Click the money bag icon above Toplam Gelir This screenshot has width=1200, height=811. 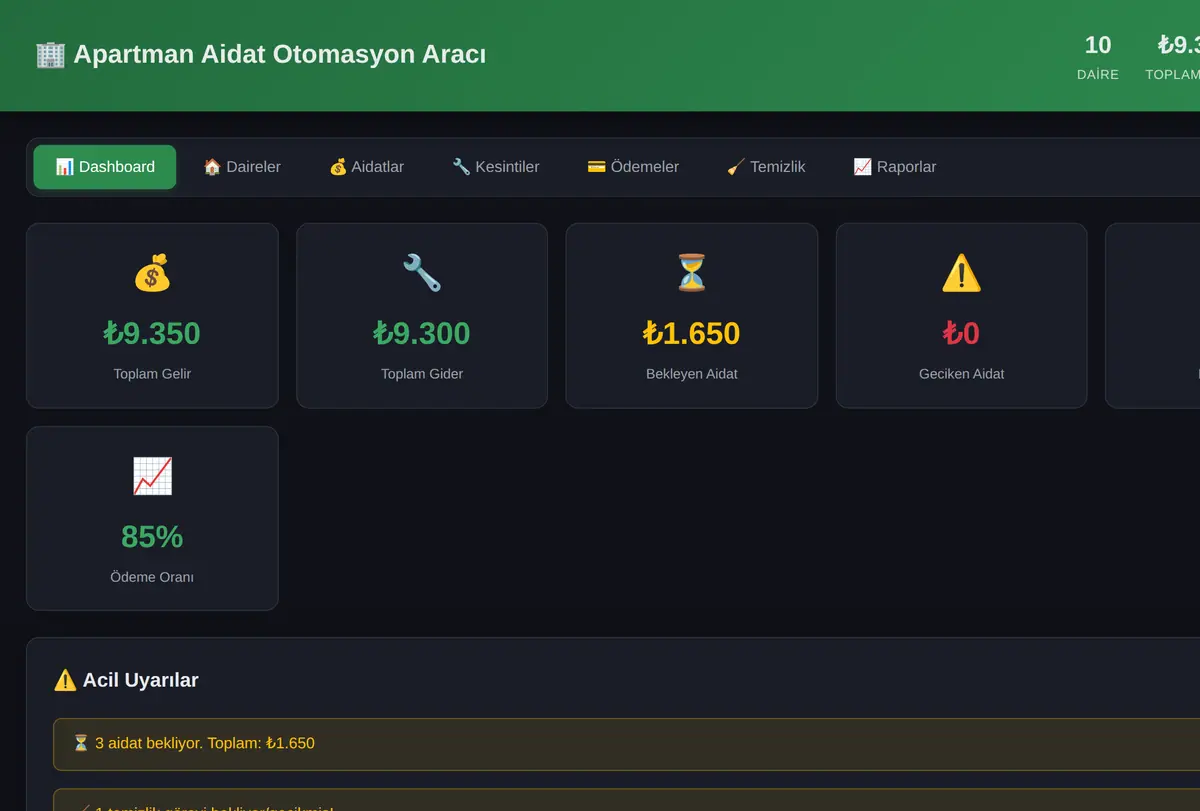coord(152,273)
